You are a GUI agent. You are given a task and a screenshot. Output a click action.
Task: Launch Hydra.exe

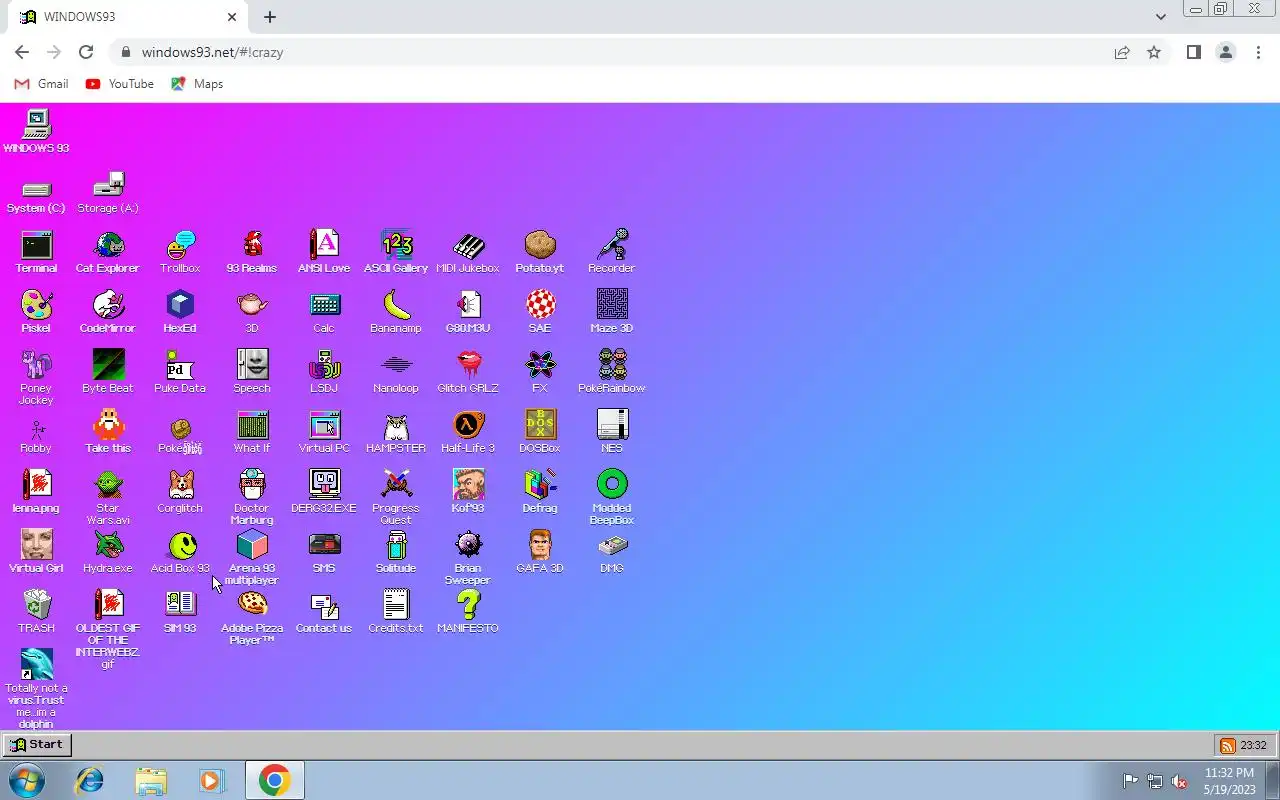coord(108,551)
